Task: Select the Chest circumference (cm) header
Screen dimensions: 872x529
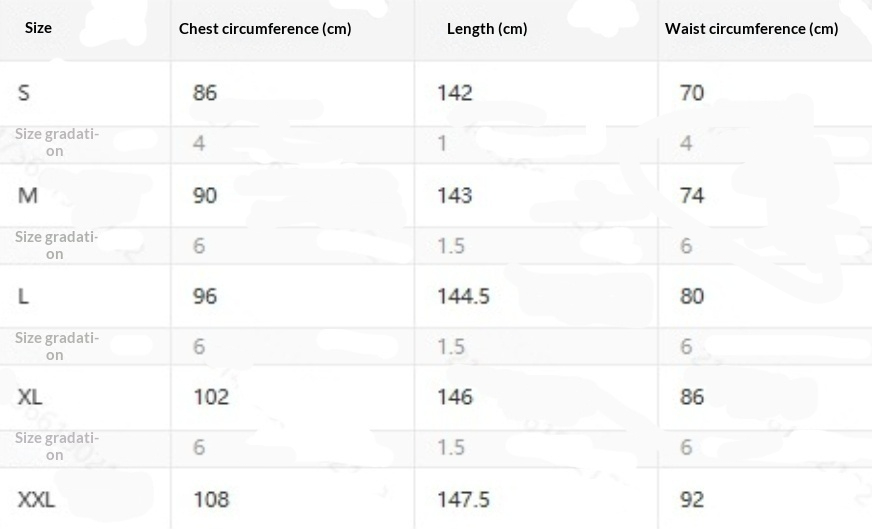Action: (x=265, y=28)
